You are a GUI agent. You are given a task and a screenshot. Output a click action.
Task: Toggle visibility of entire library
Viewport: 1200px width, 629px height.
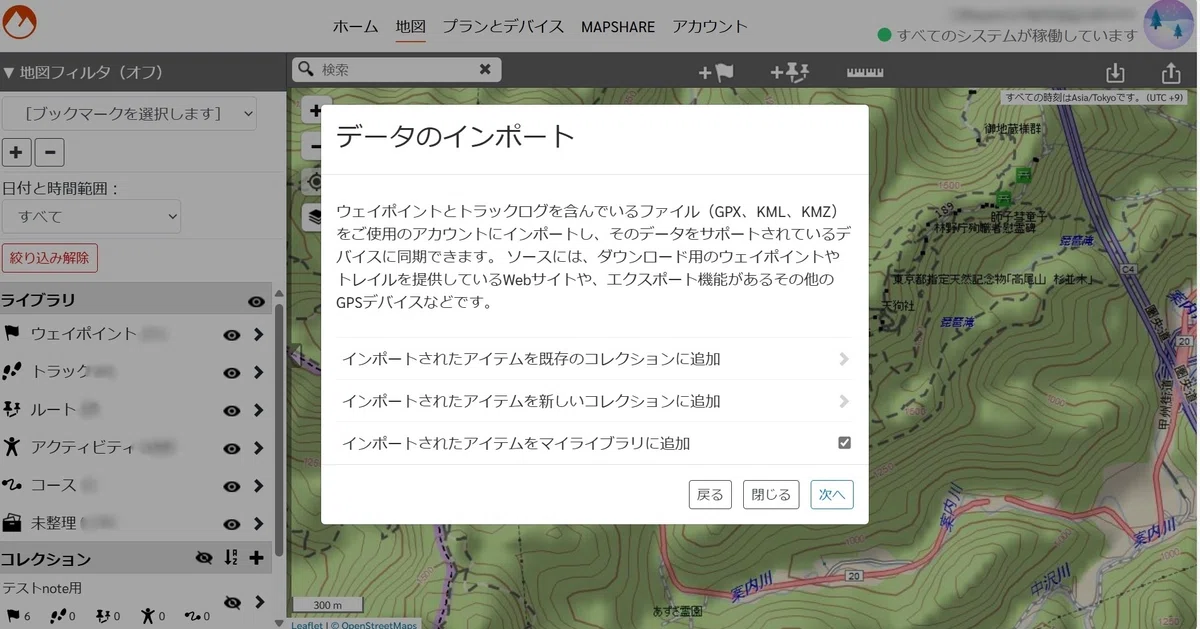[x=256, y=301]
